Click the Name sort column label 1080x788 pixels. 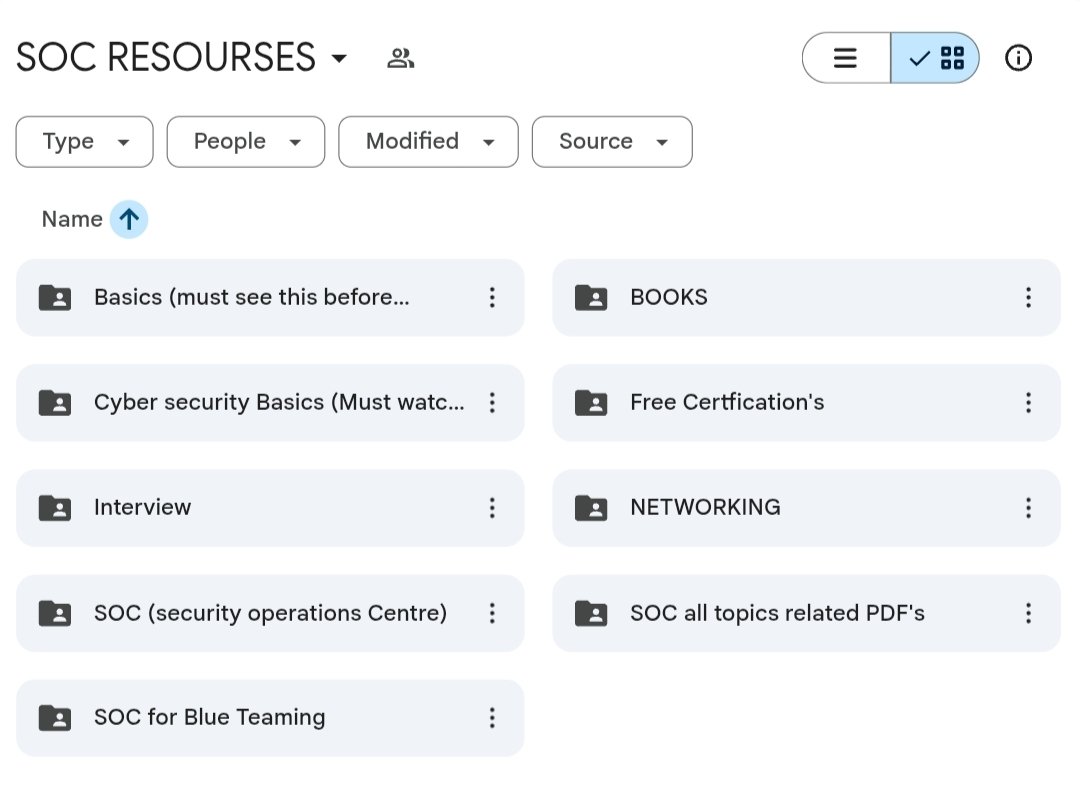[72, 219]
